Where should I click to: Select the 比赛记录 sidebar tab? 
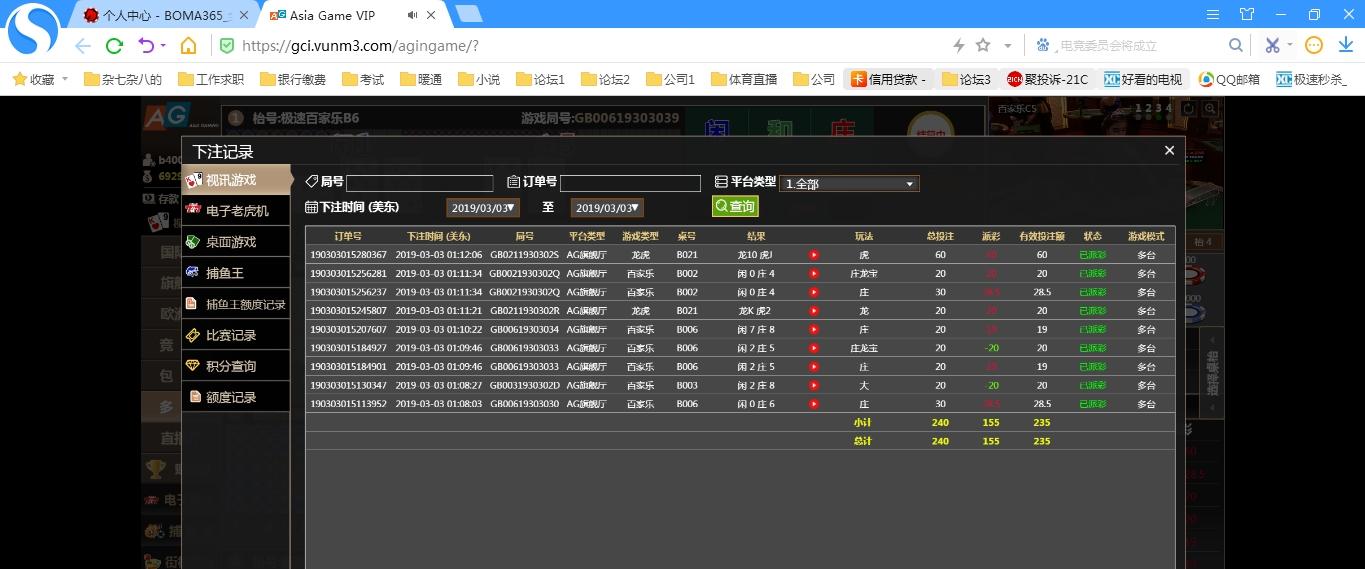click(236, 335)
